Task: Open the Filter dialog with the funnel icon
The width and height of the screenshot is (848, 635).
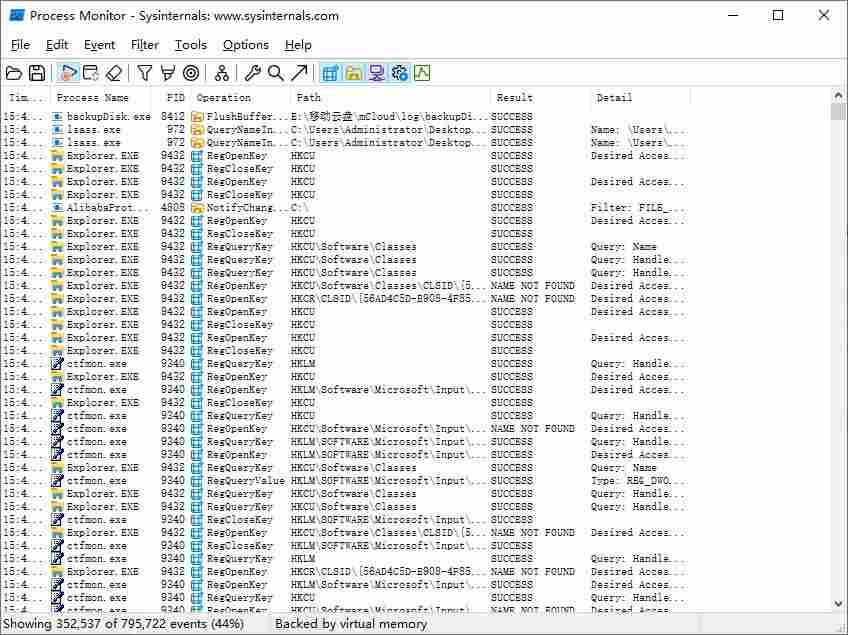Action: point(144,73)
